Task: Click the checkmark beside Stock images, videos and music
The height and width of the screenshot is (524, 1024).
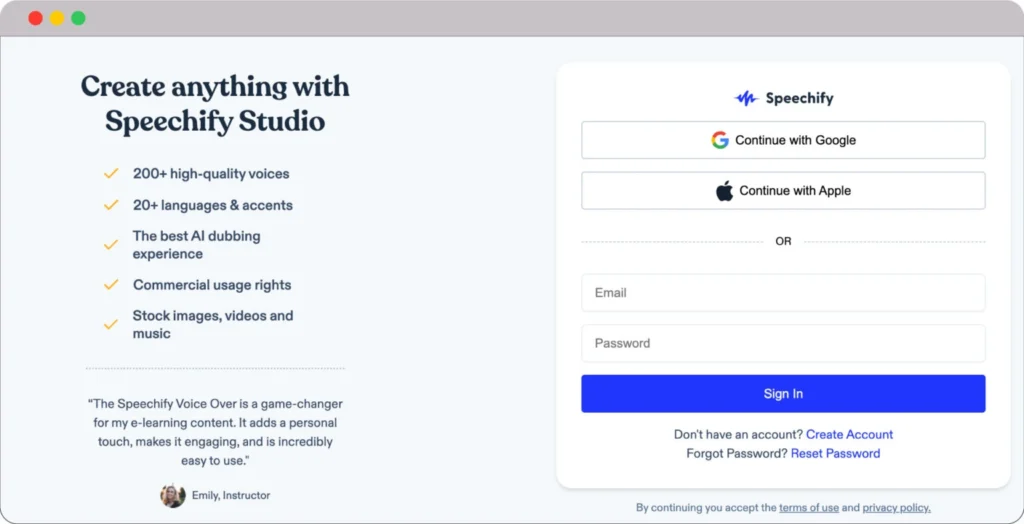Action: tap(111, 325)
